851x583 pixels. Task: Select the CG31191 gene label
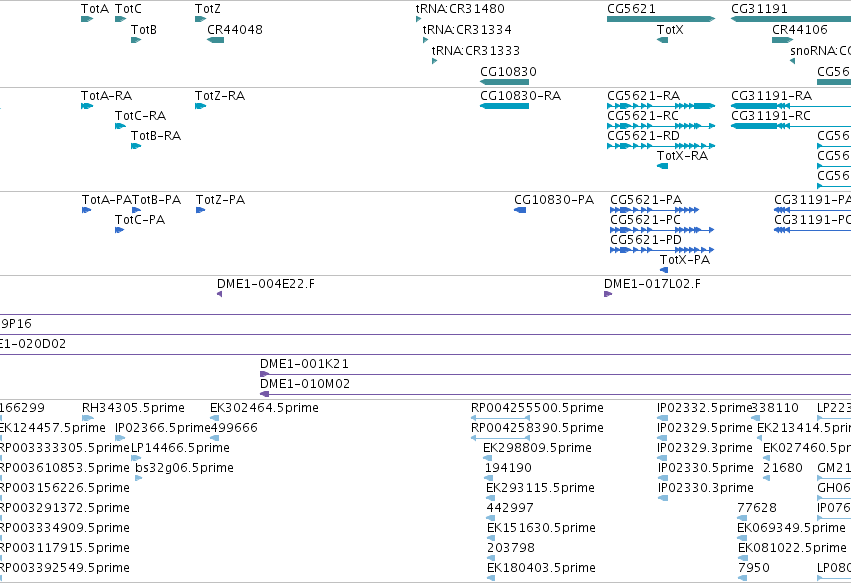pyautogui.click(x=759, y=9)
